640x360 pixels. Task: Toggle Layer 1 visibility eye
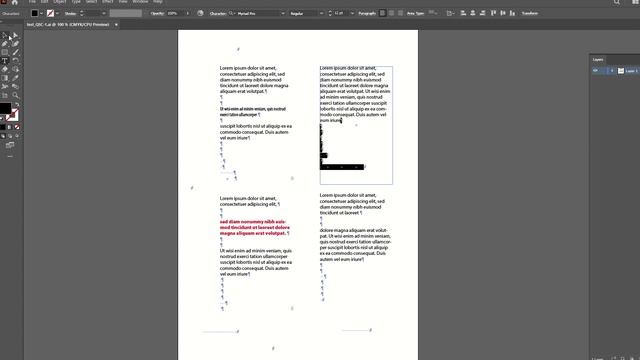595,71
